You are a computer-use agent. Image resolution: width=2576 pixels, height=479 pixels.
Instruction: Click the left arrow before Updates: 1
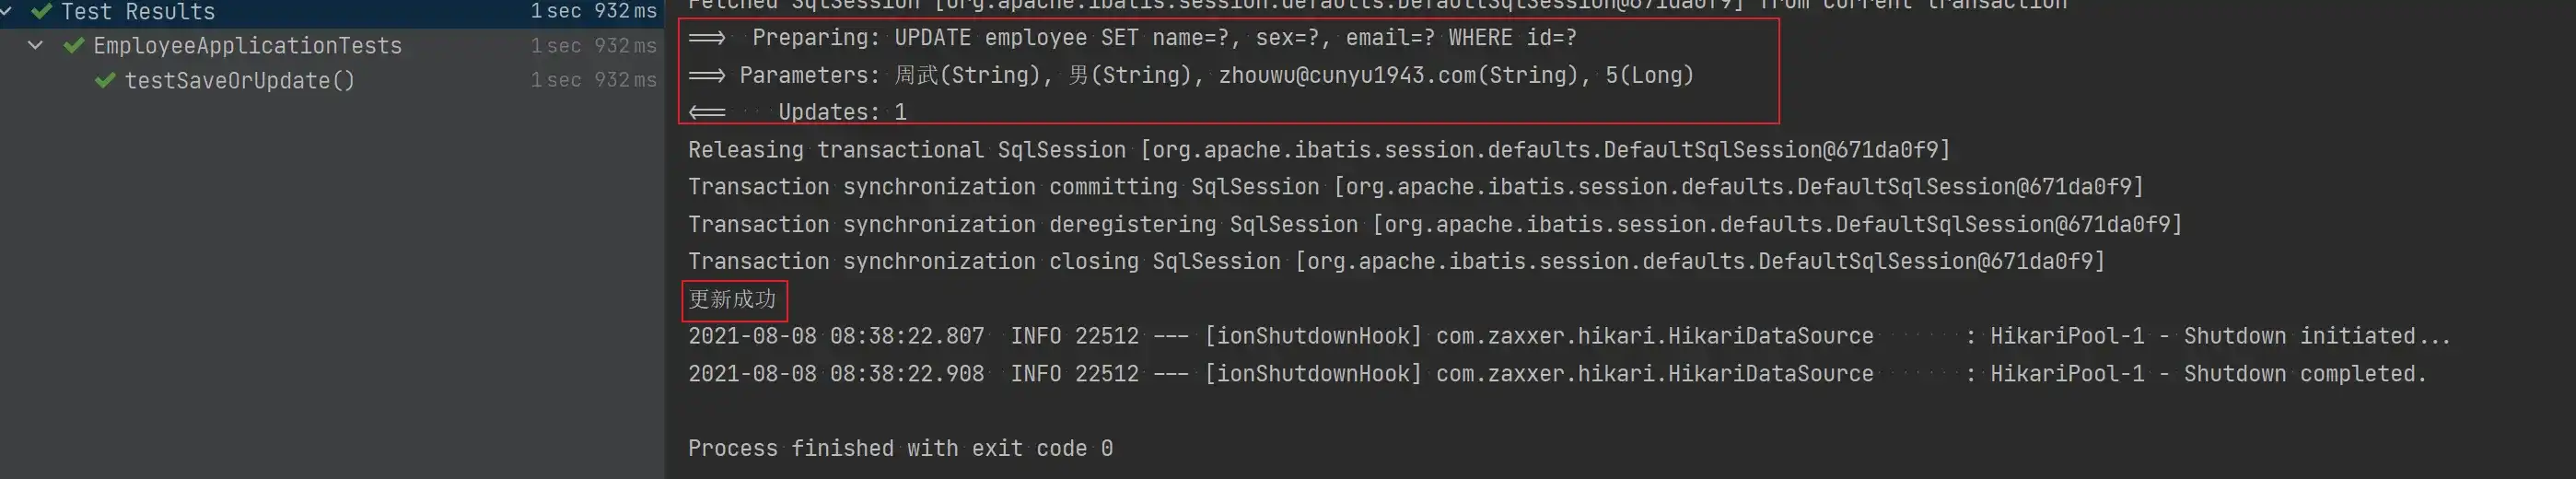click(707, 112)
